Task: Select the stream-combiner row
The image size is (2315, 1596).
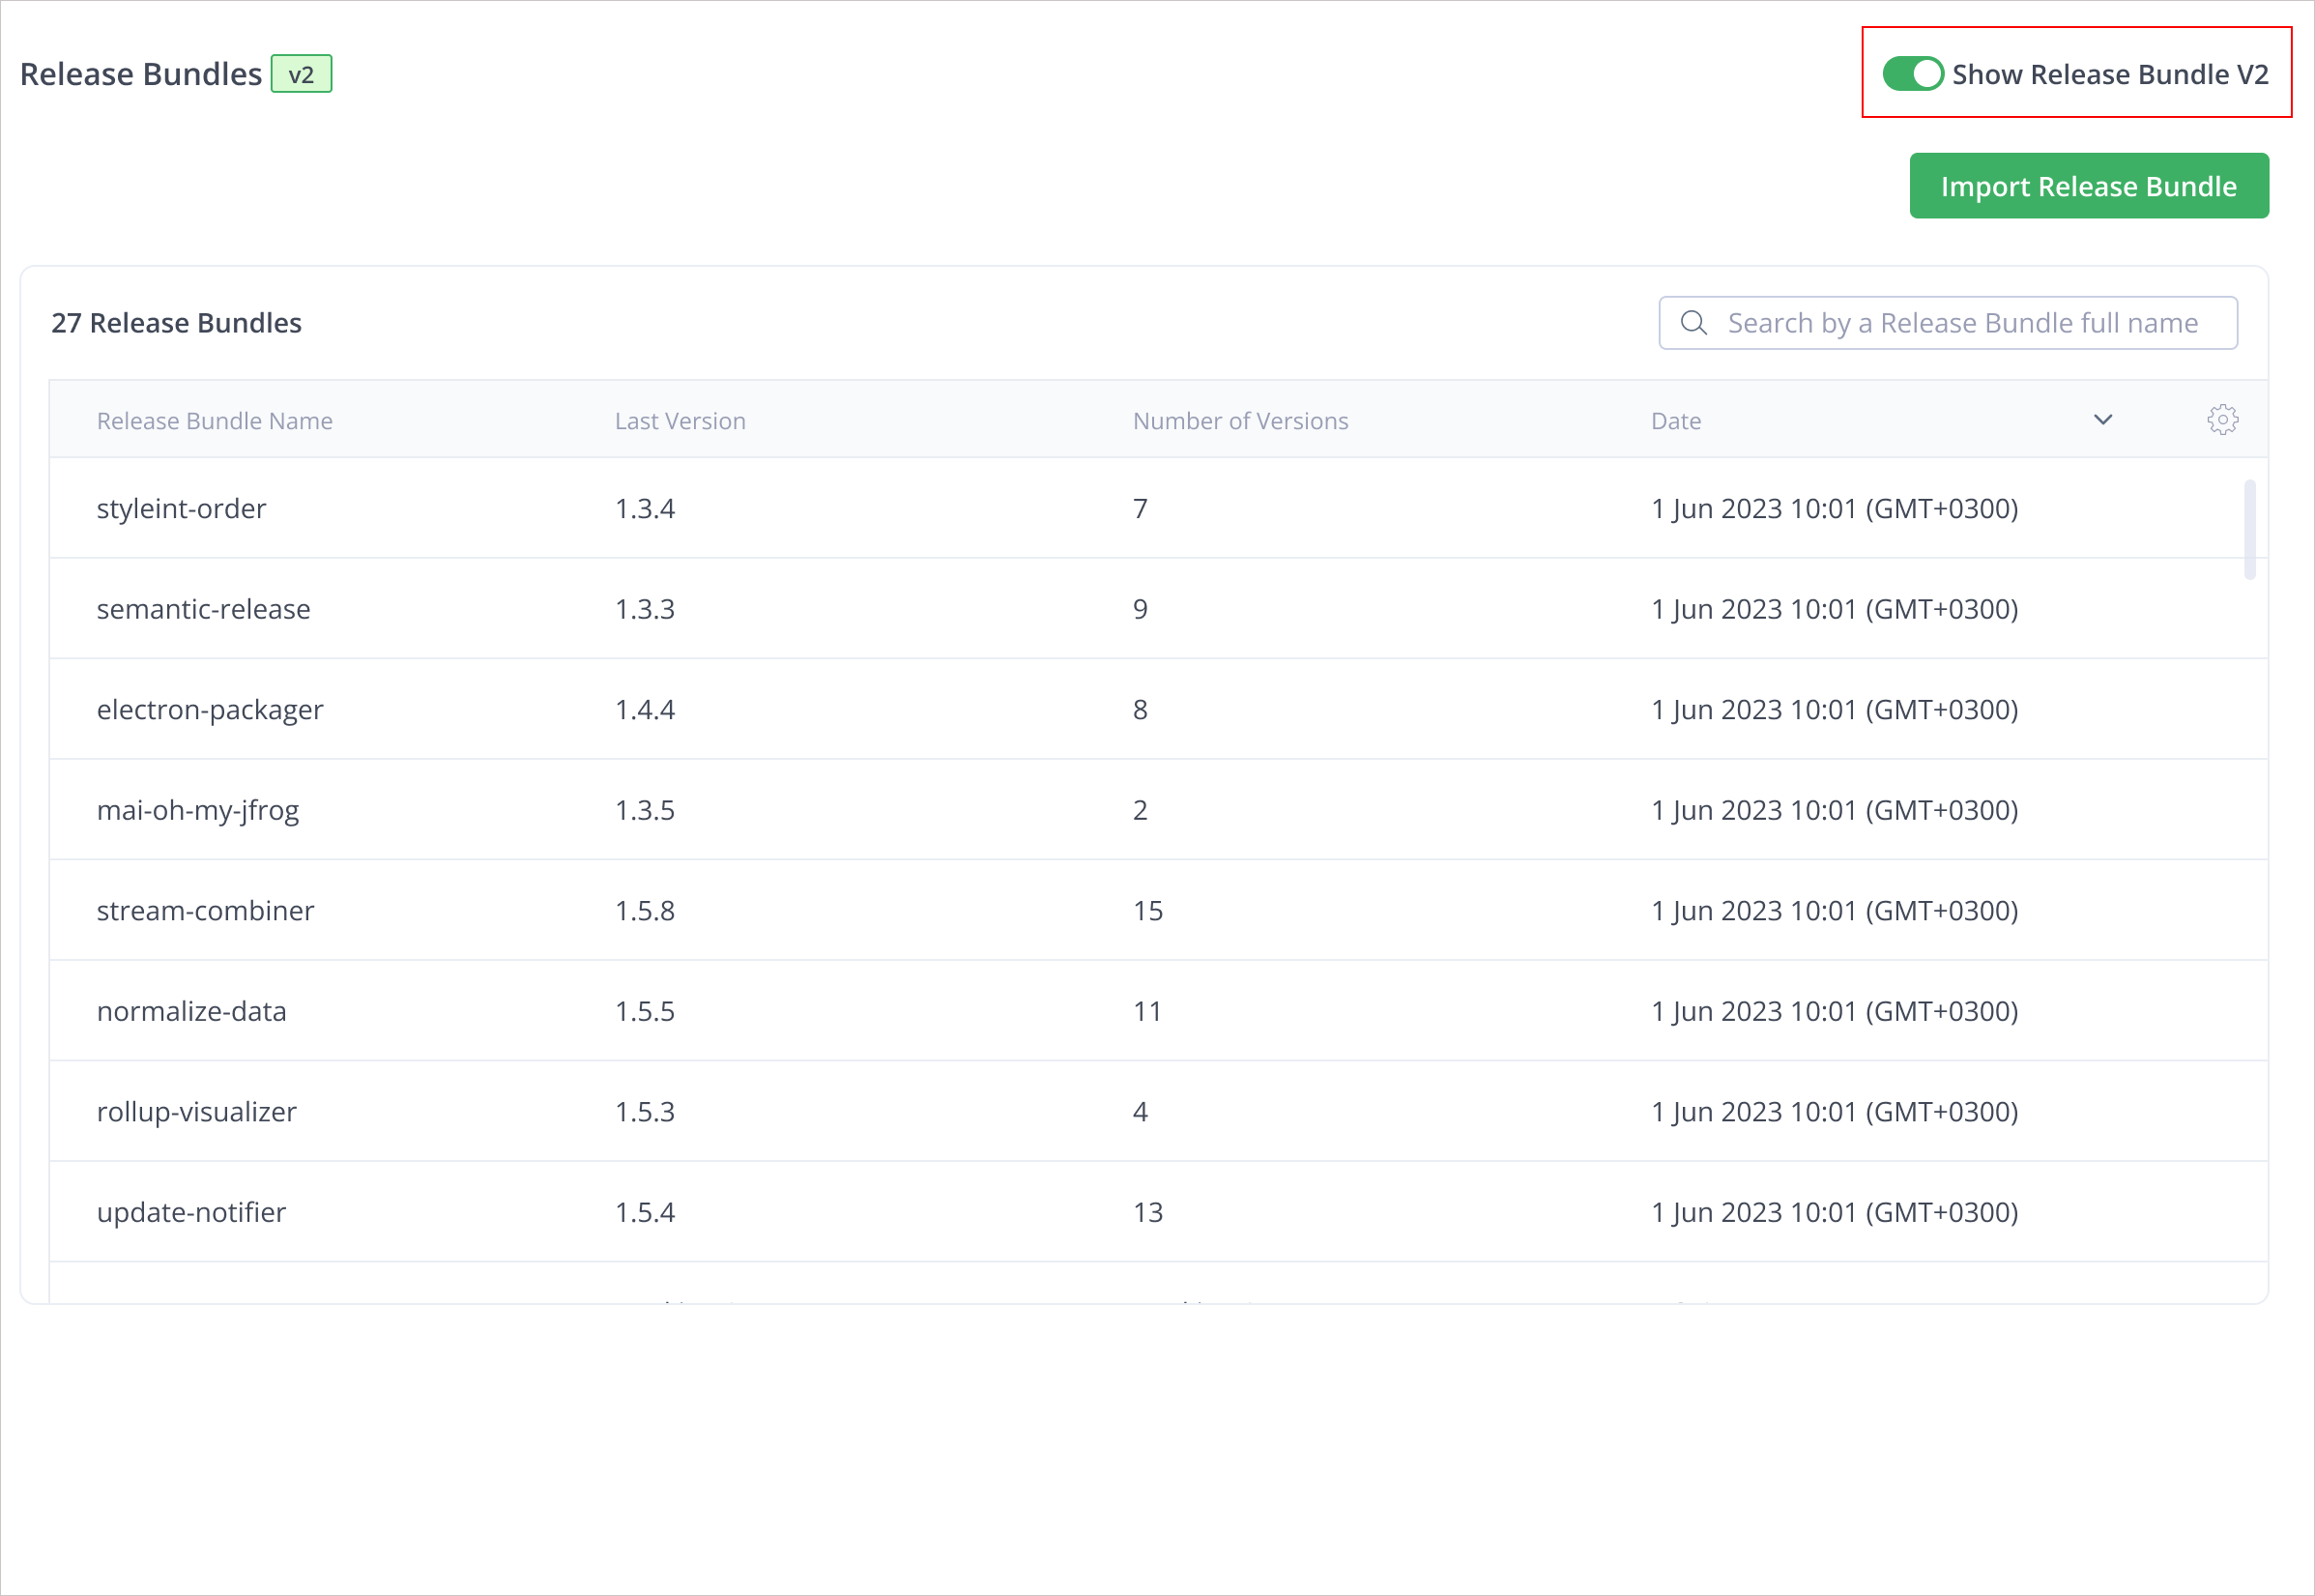Action: click(205, 911)
